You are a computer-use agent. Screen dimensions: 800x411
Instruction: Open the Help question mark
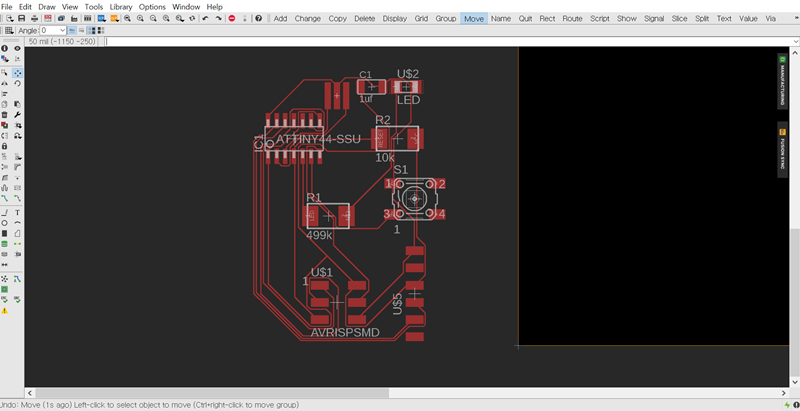coord(259,18)
